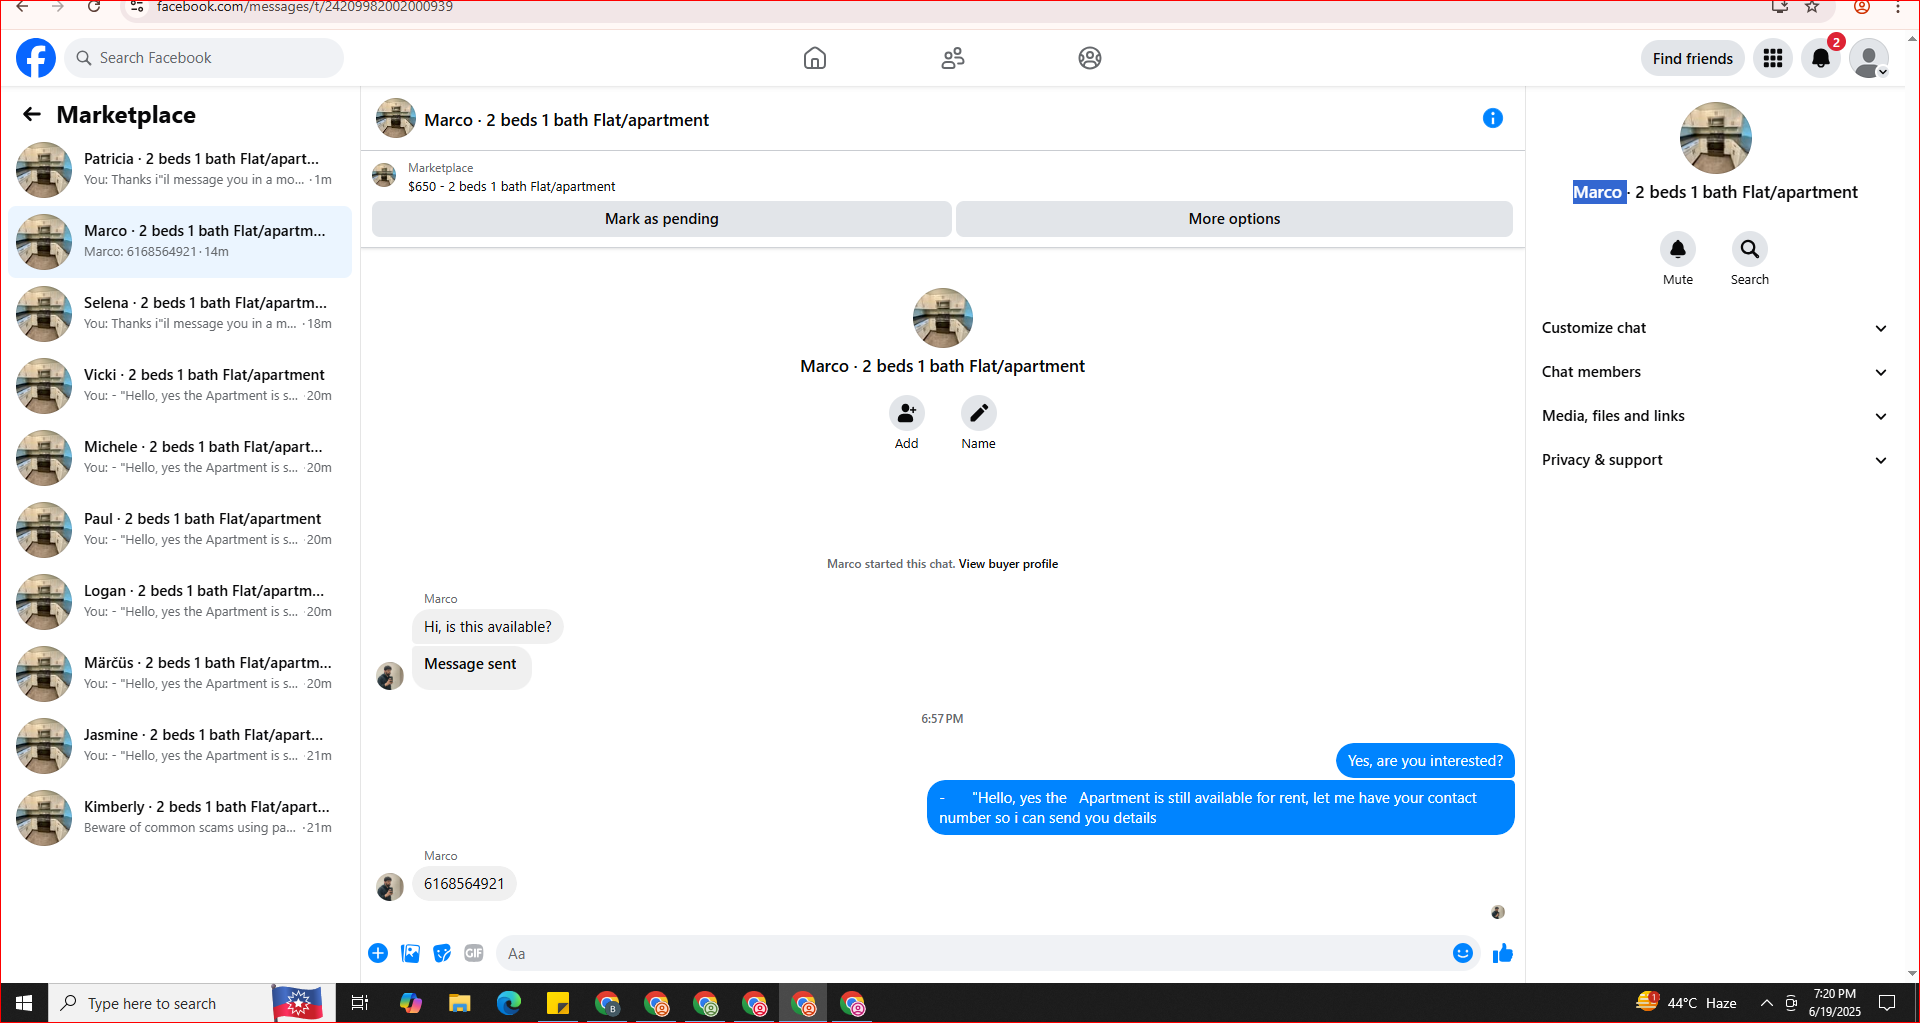1920x1023 pixels.
Task: Open more actions plus icon in composer
Action: [x=378, y=953]
